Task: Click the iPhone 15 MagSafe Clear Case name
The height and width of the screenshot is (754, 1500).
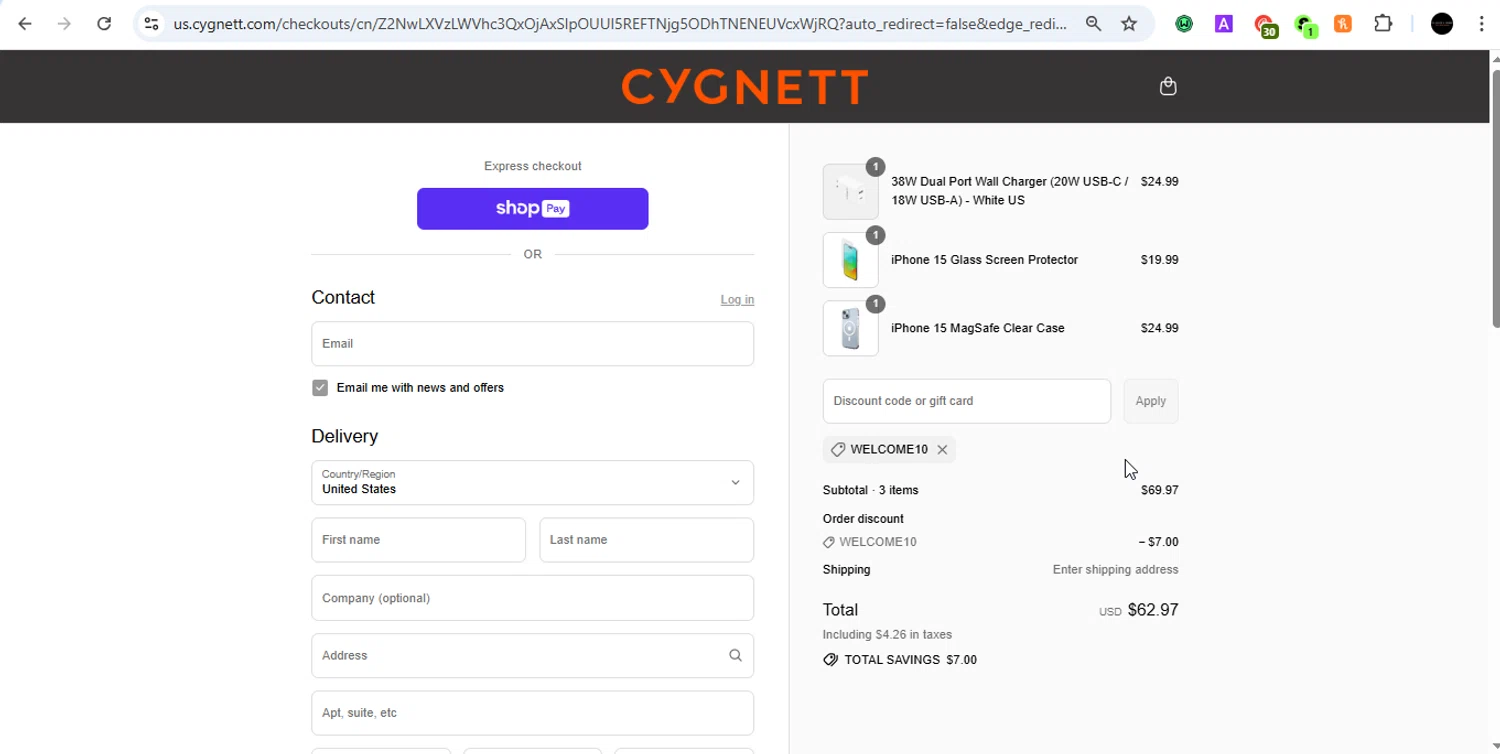Action: coord(978,328)
